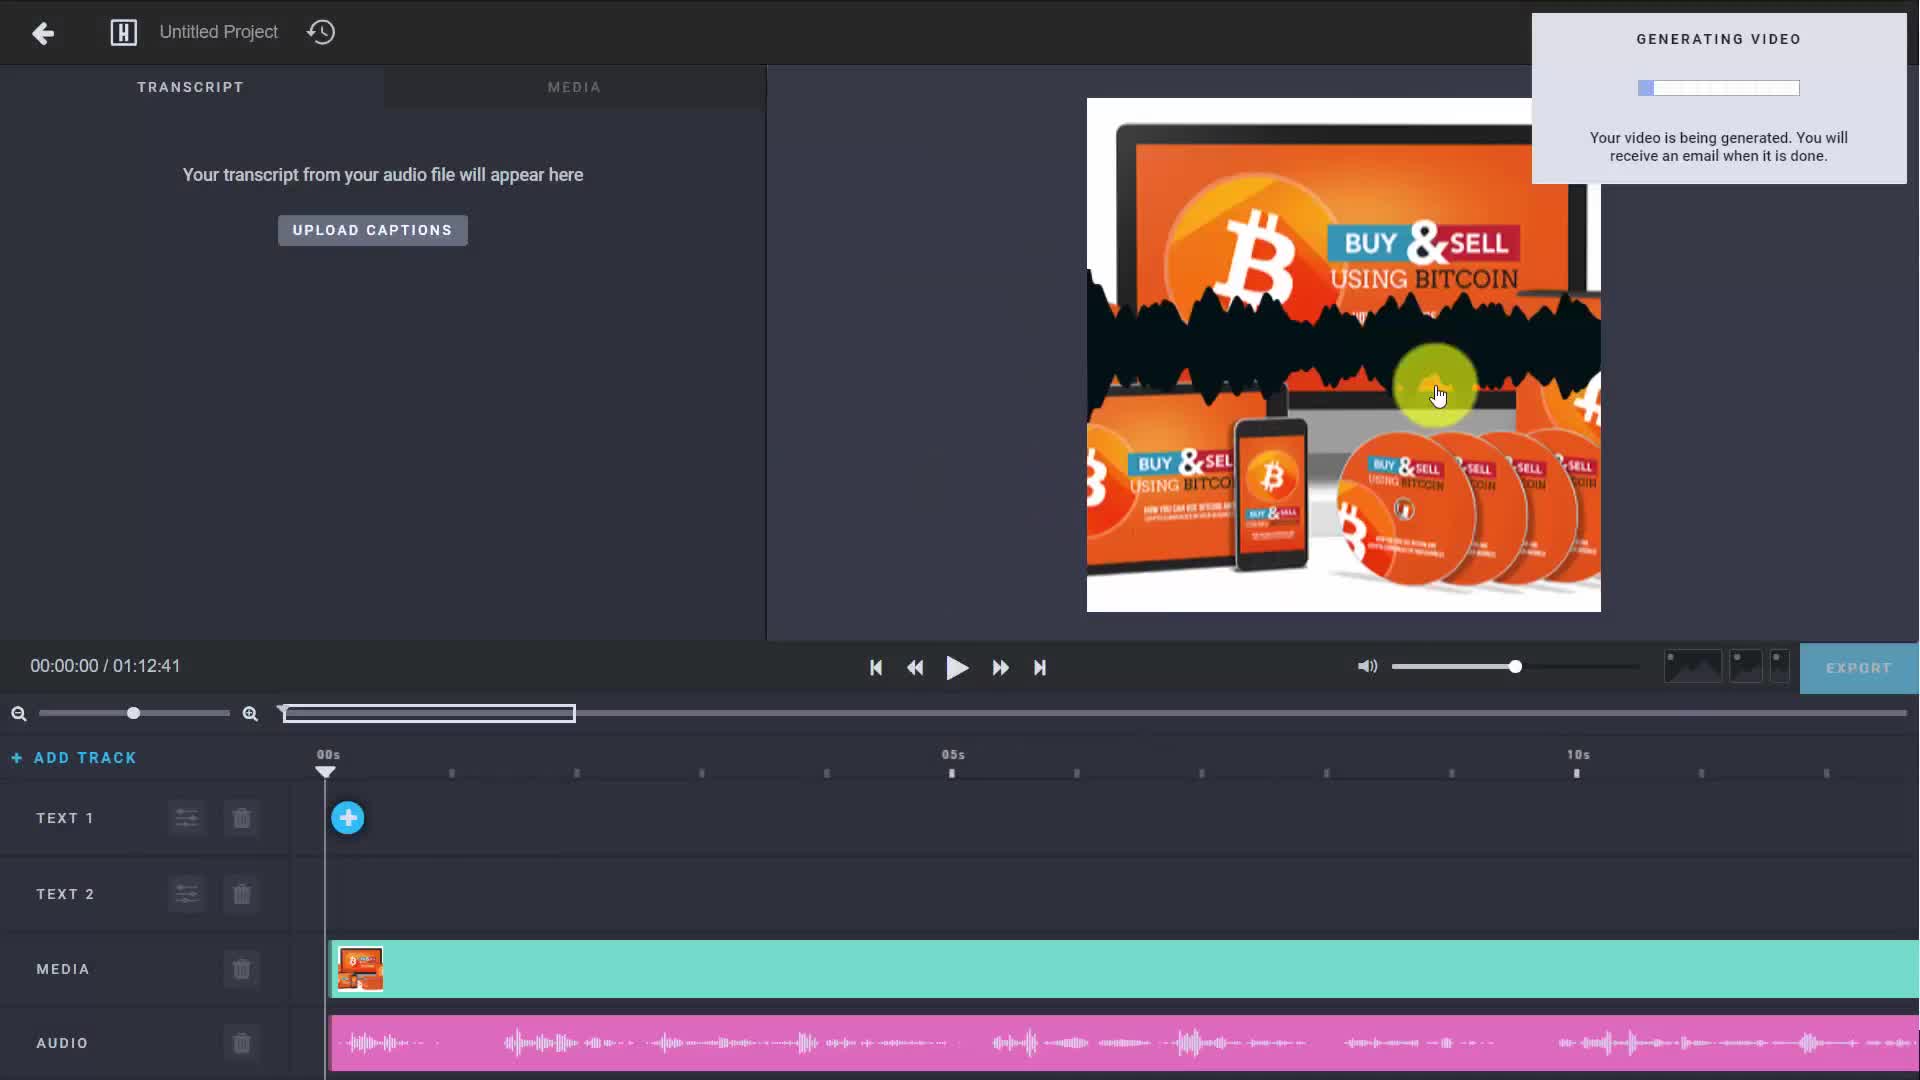Image resolution: width=1920 pixels, height=1080 pixels.
Task: Select the AUDIO track label
Action: tap(62, 1043)
